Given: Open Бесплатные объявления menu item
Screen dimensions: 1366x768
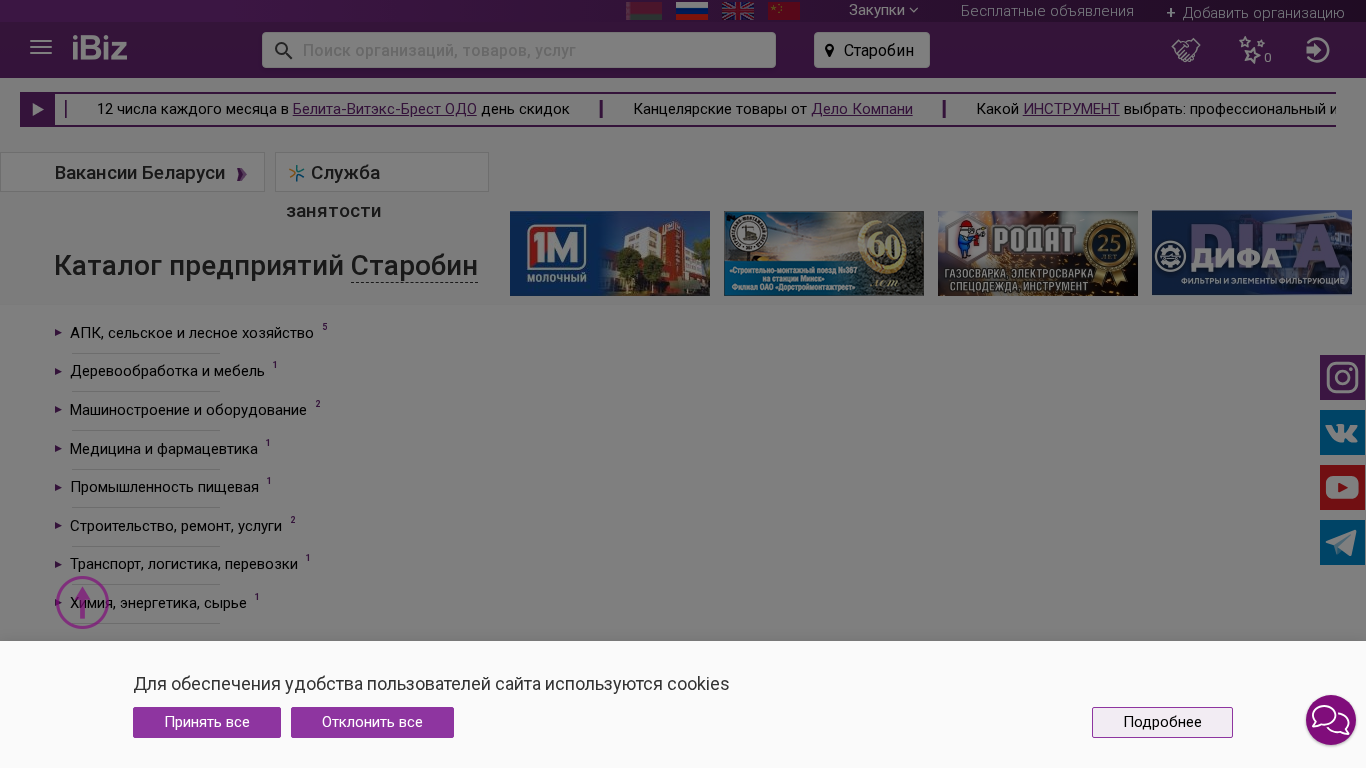Looking at the screenshot, I should click(x=1047, y=11).
